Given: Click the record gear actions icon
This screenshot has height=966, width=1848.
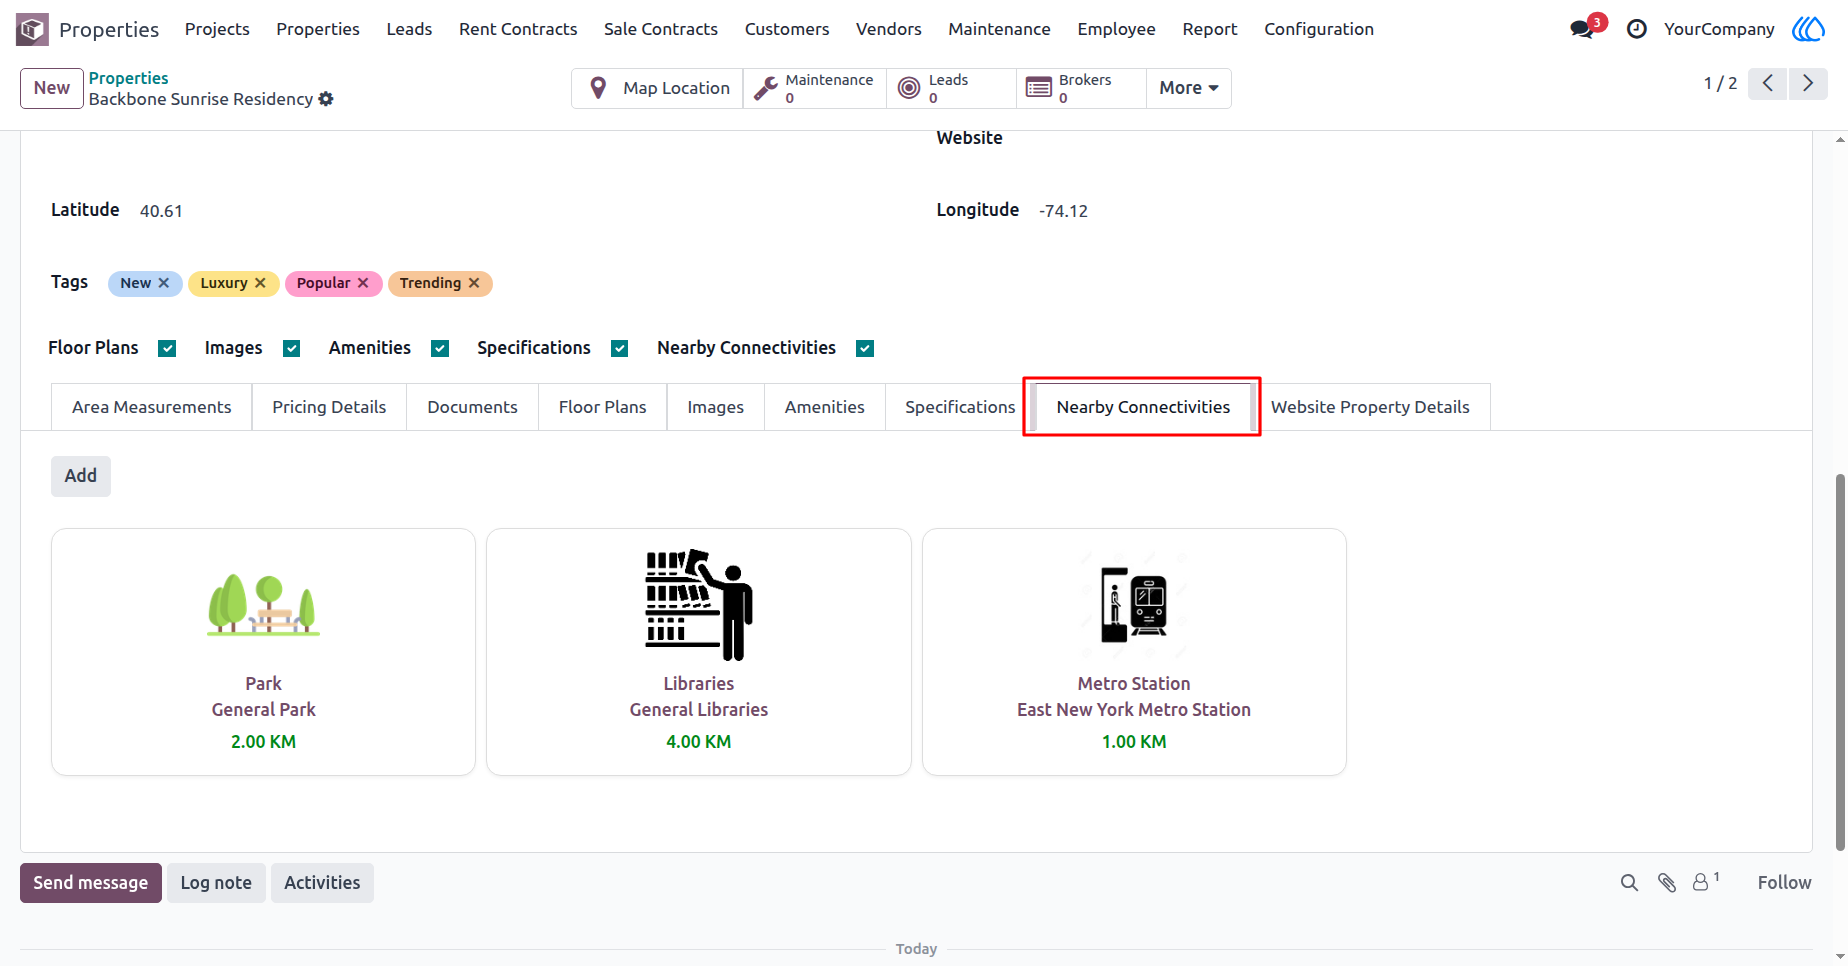Looking at the screenshot, I should click(326, 99).
